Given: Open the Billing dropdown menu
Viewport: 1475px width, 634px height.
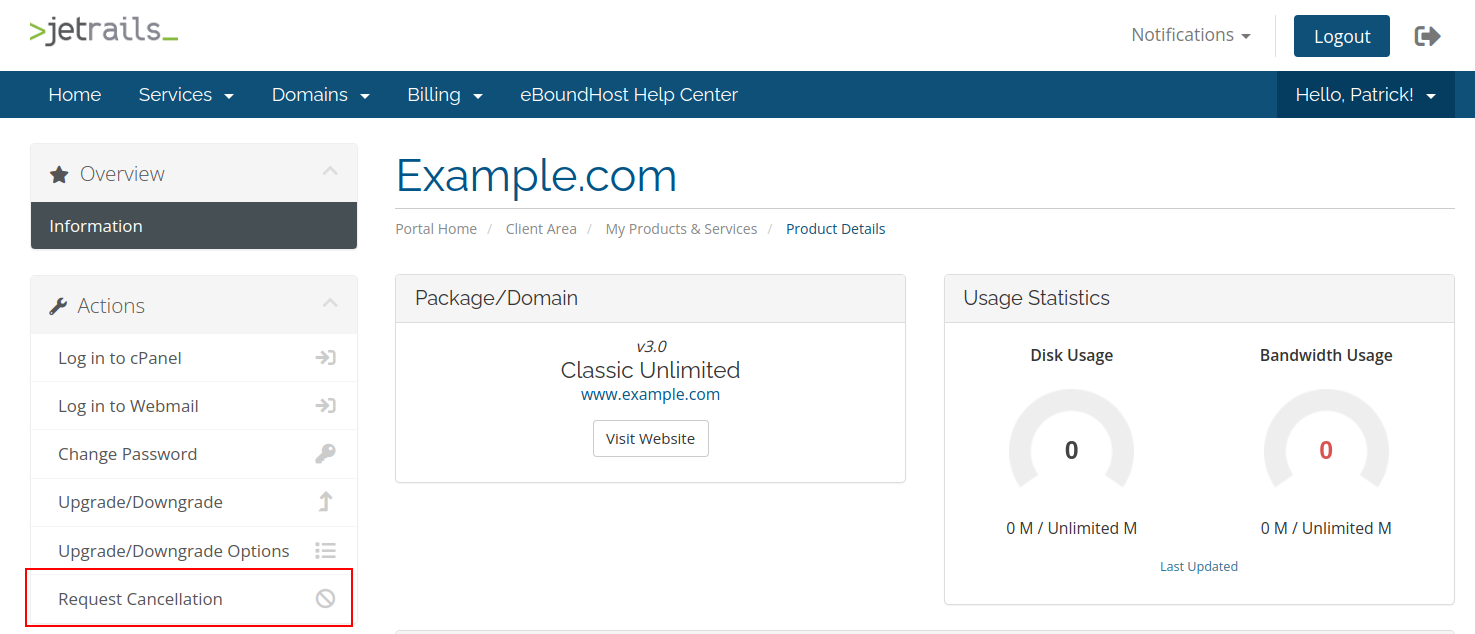Looking at the screenshot, I should [445, 95].
